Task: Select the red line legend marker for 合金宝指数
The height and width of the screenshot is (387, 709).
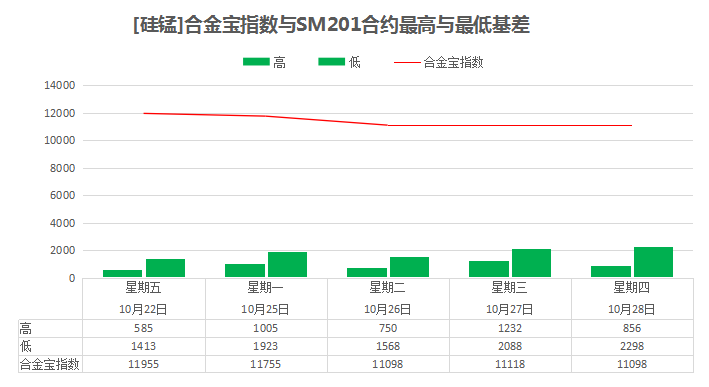Action: tap(407, 62)
